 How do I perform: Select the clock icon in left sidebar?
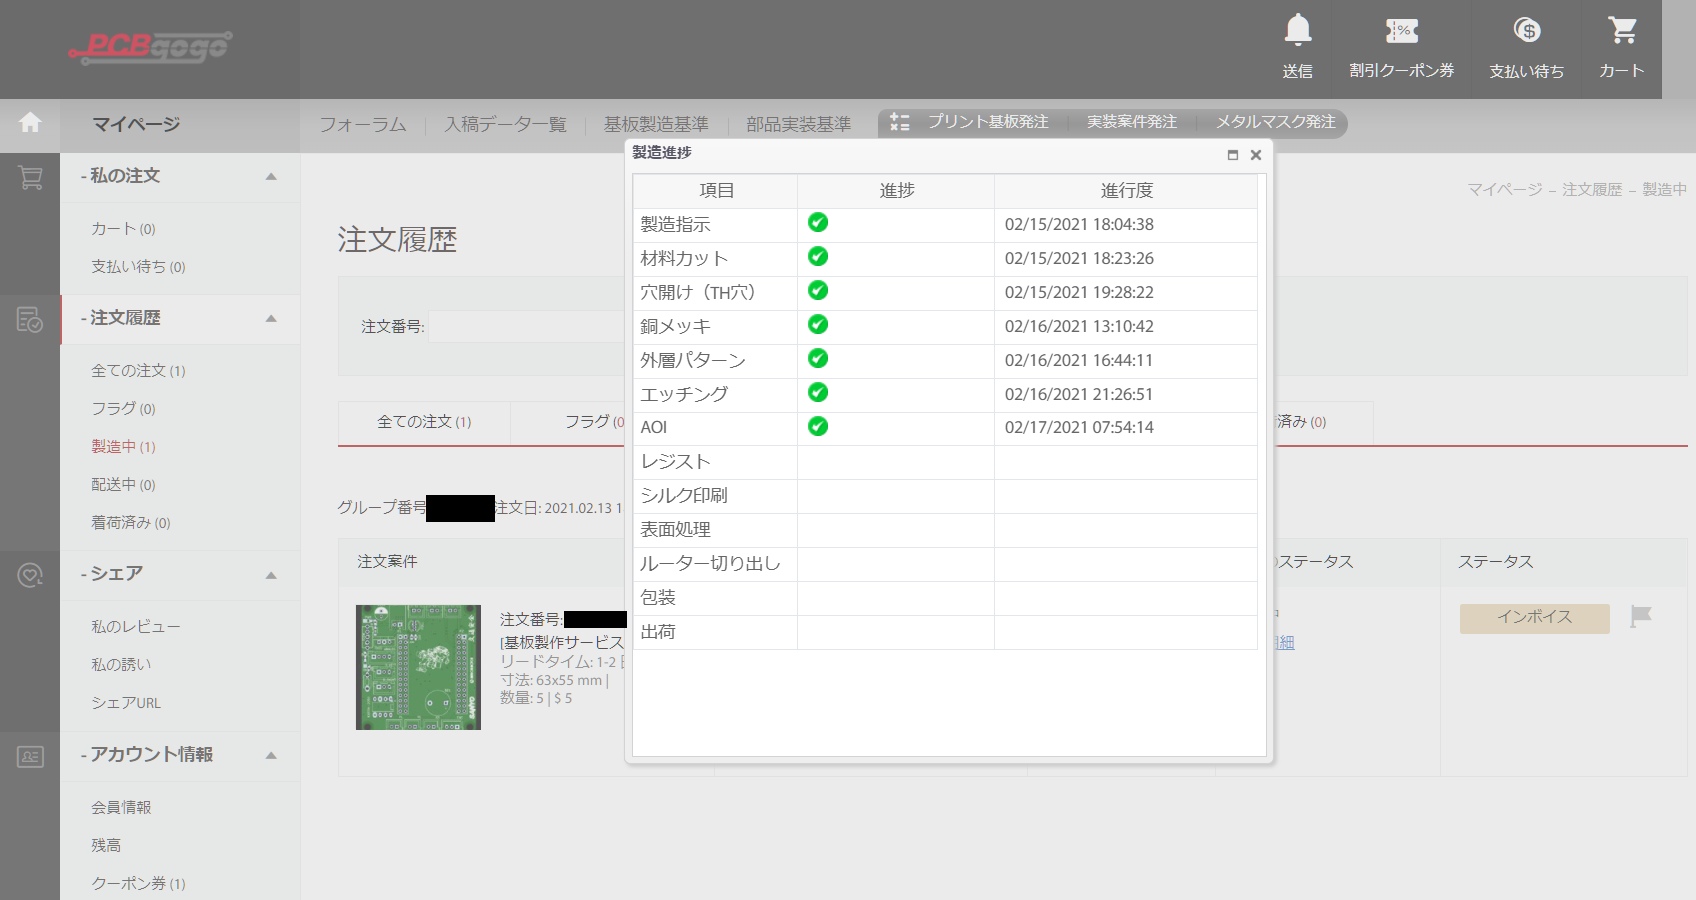tap(30, 575)
